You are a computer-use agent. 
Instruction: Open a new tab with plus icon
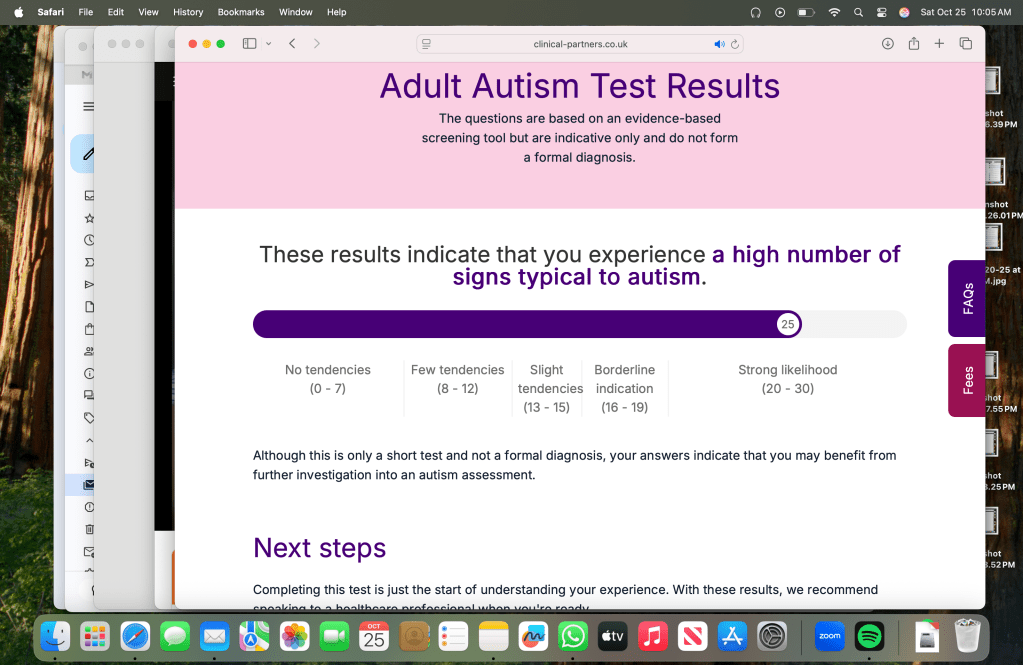(x=939, y=44)
